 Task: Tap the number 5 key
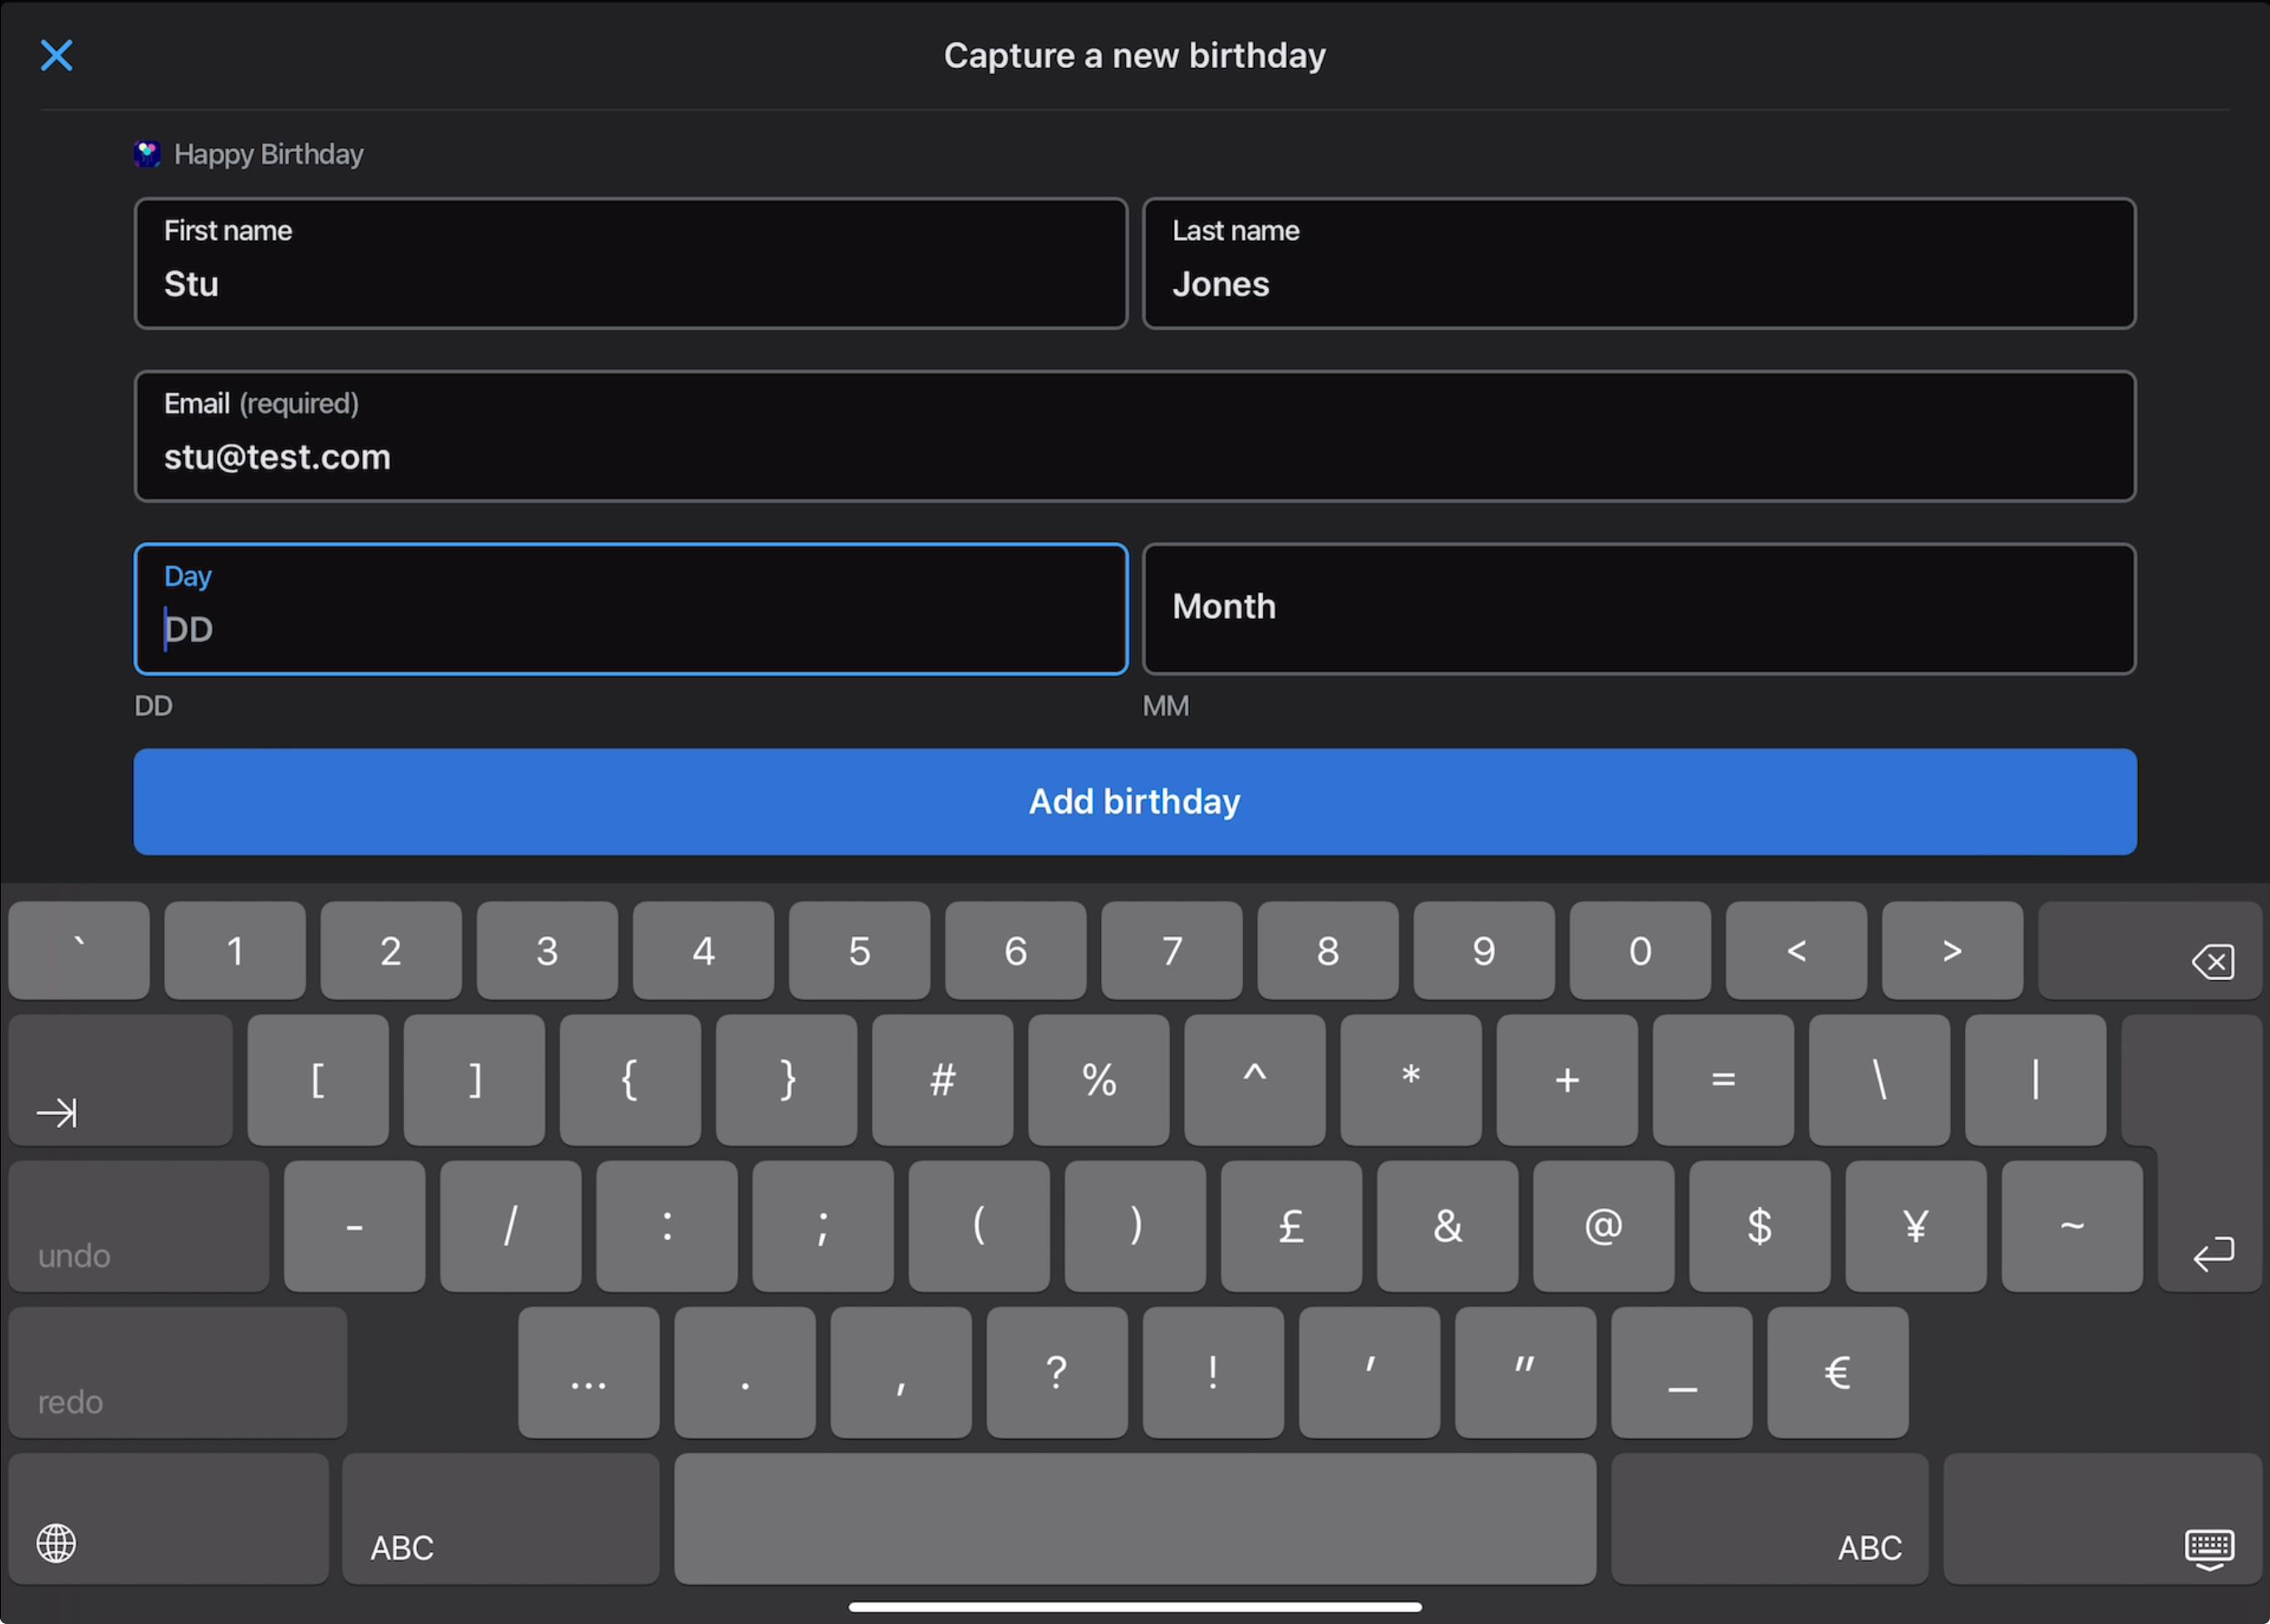859,951
